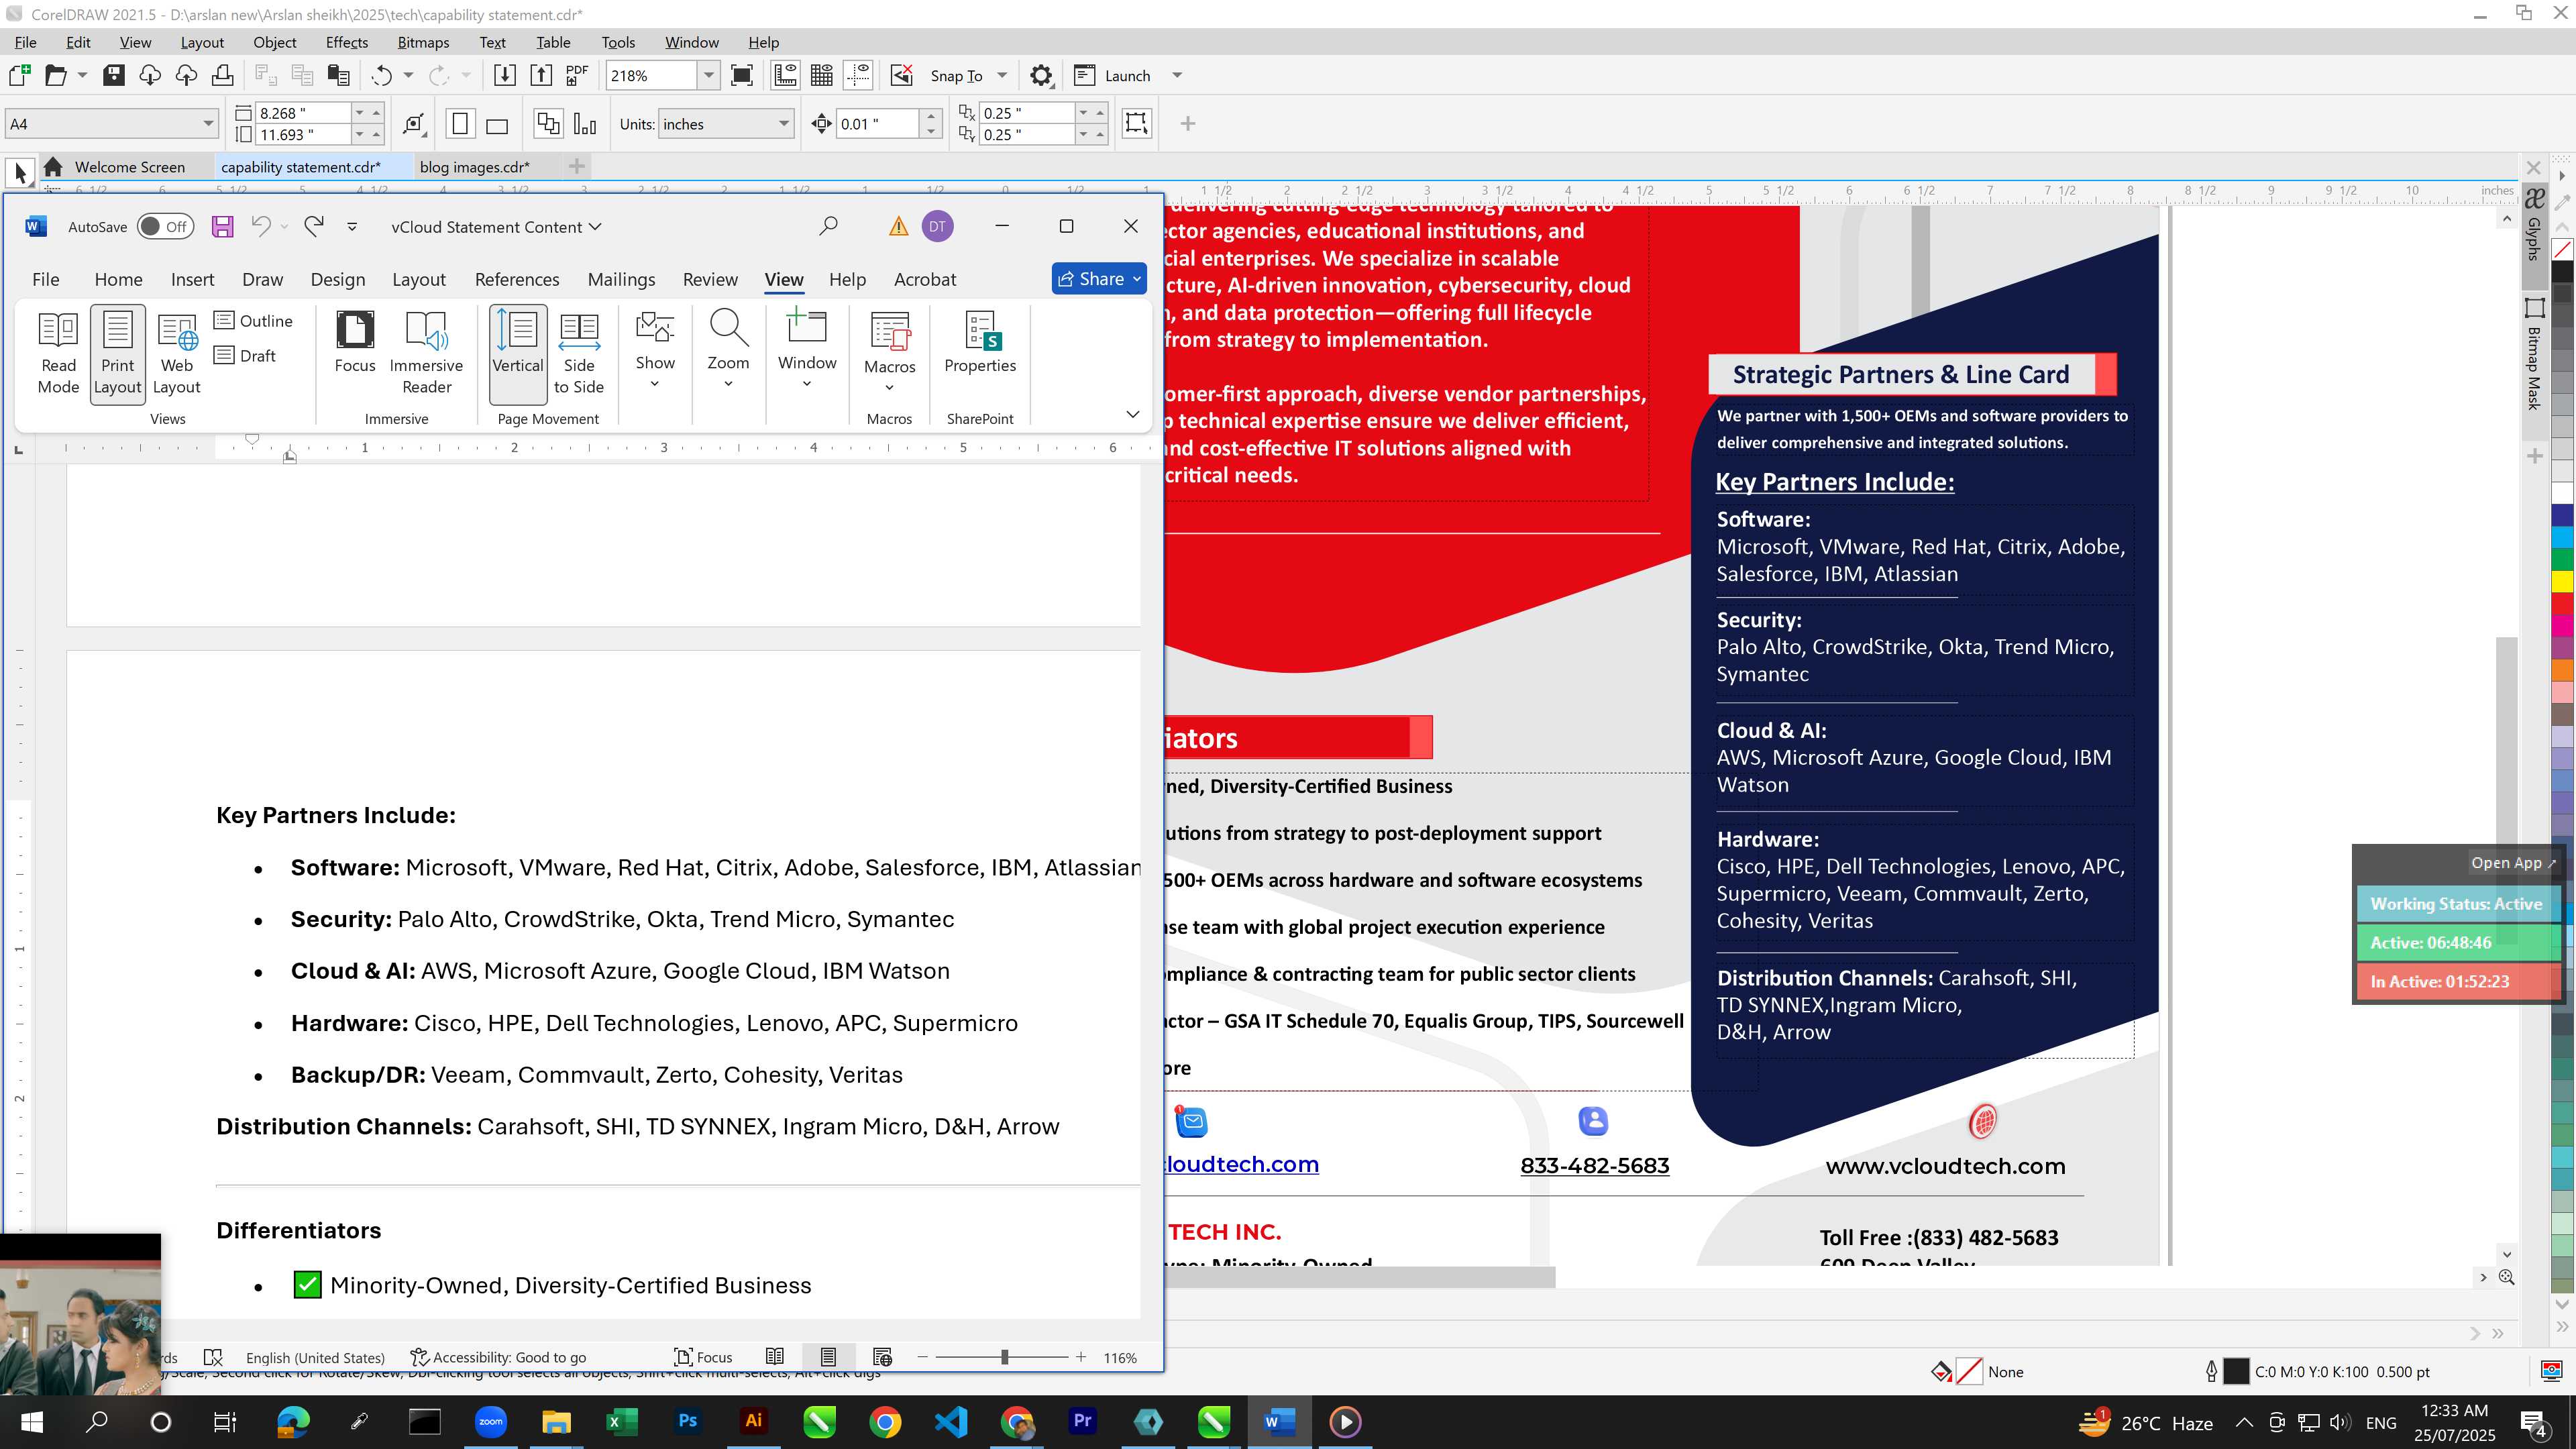Click Word Share button
This screenshot has height=1449, width=2576.
tap(1099, 279)
